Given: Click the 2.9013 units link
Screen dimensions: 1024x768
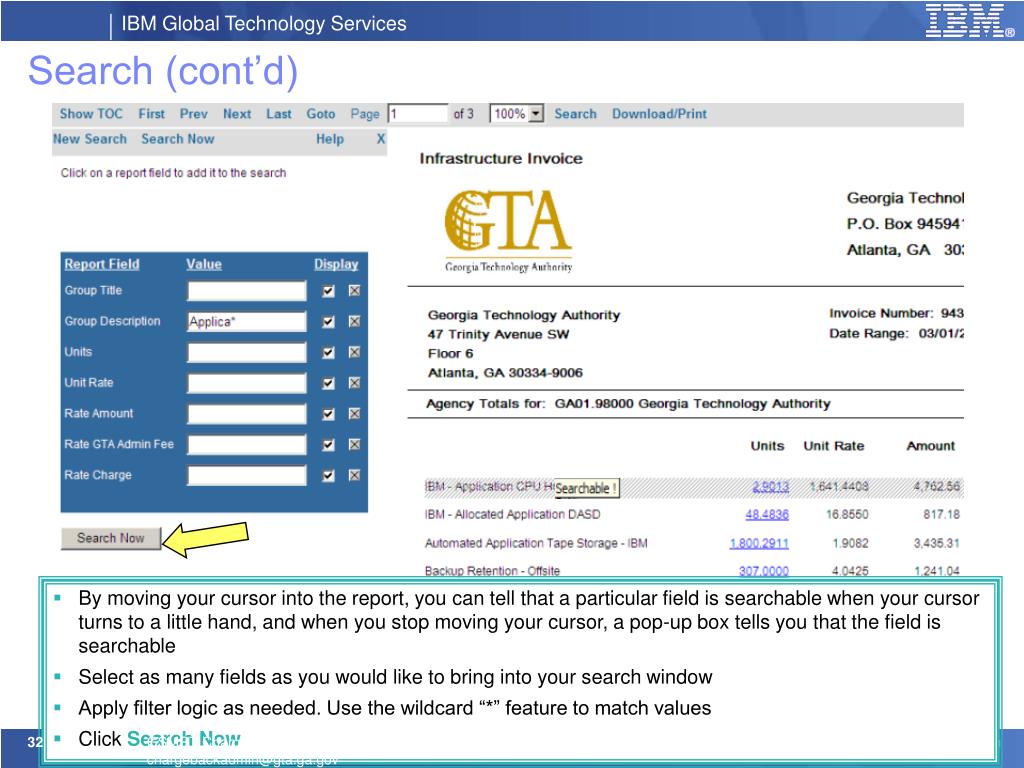Looking at the screenshot, I should pos(771,487).
